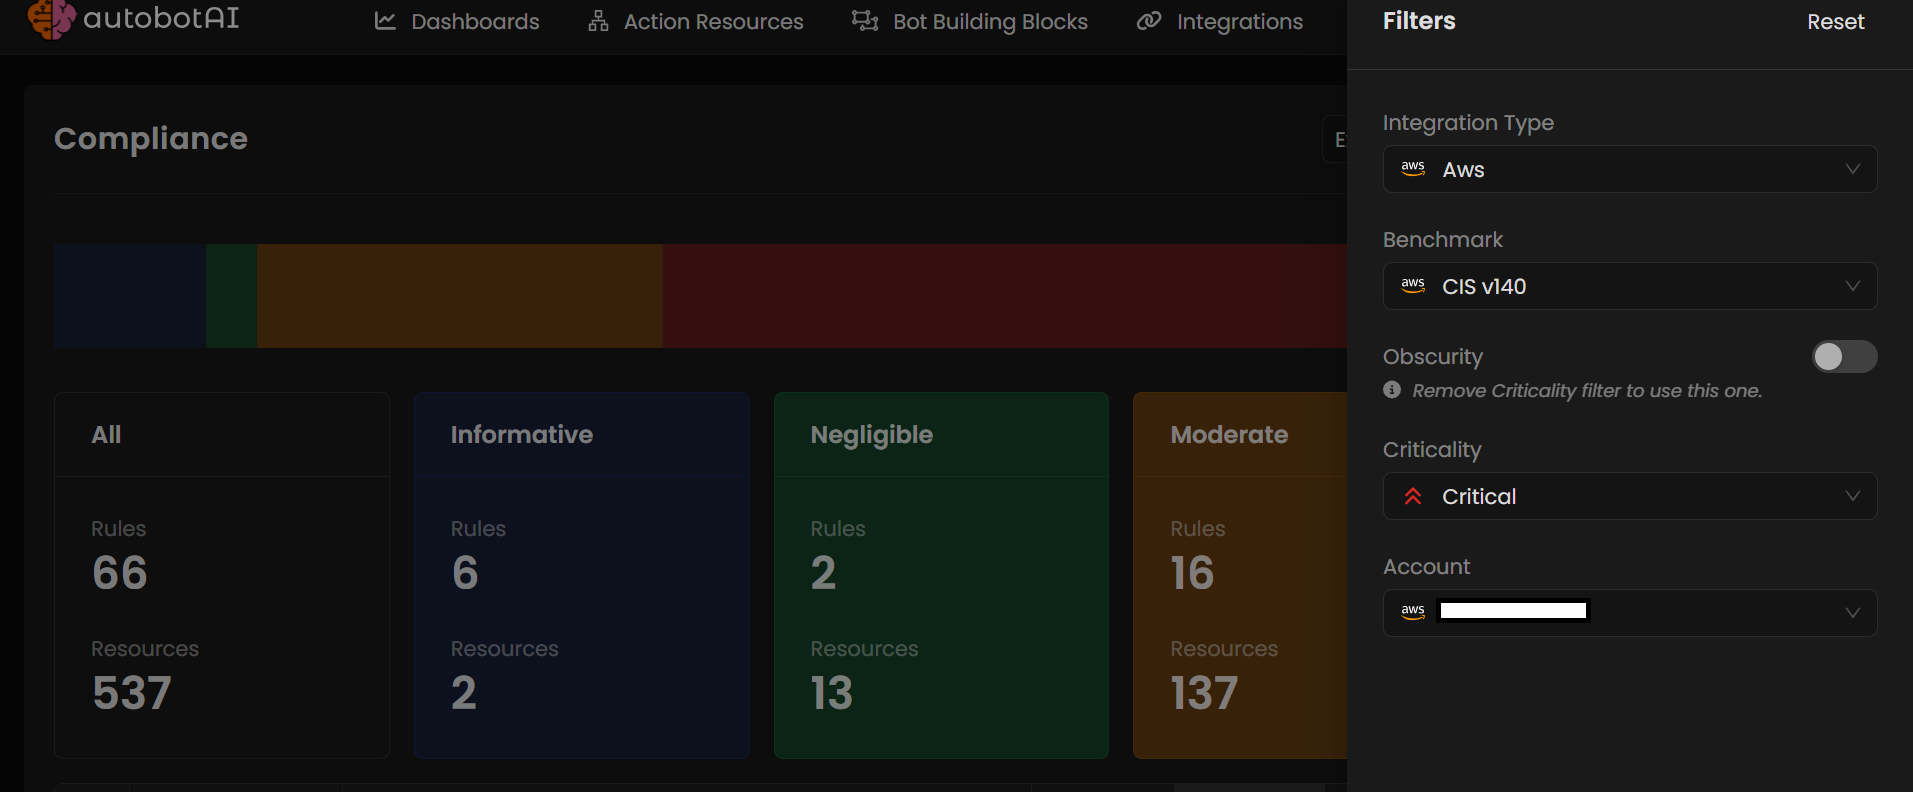Click the Compliance page heading
Viewport: 1913px width, 792px height.
(x=151, y=138)
